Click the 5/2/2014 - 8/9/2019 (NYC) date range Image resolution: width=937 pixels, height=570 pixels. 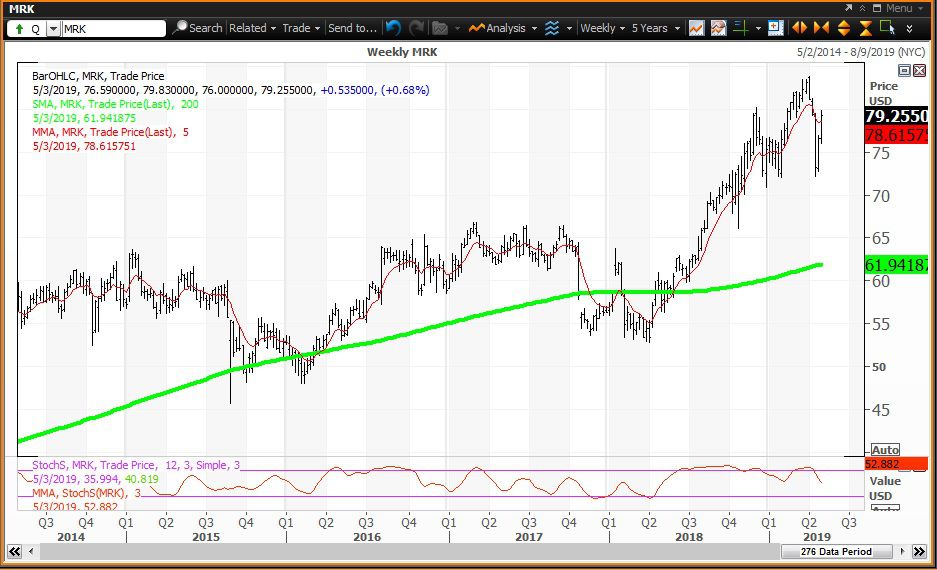[861, 52]
